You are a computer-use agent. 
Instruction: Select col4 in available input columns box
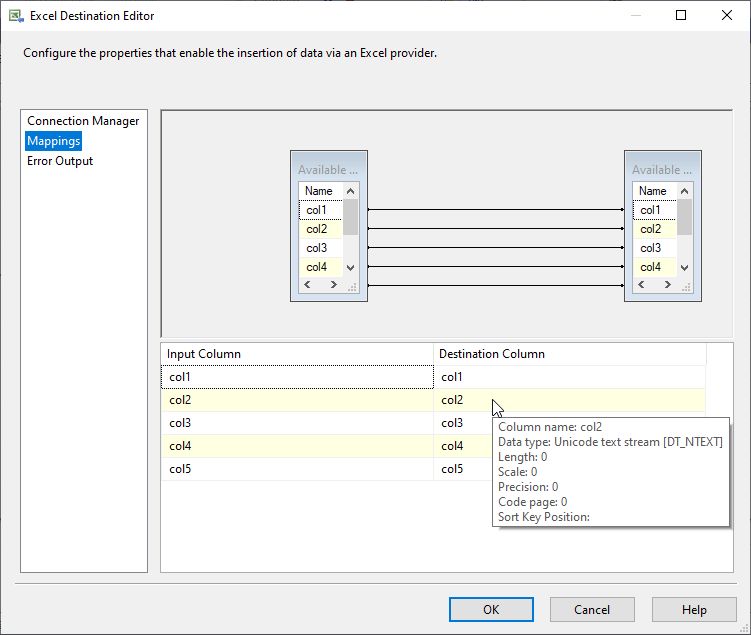point(320,267)
